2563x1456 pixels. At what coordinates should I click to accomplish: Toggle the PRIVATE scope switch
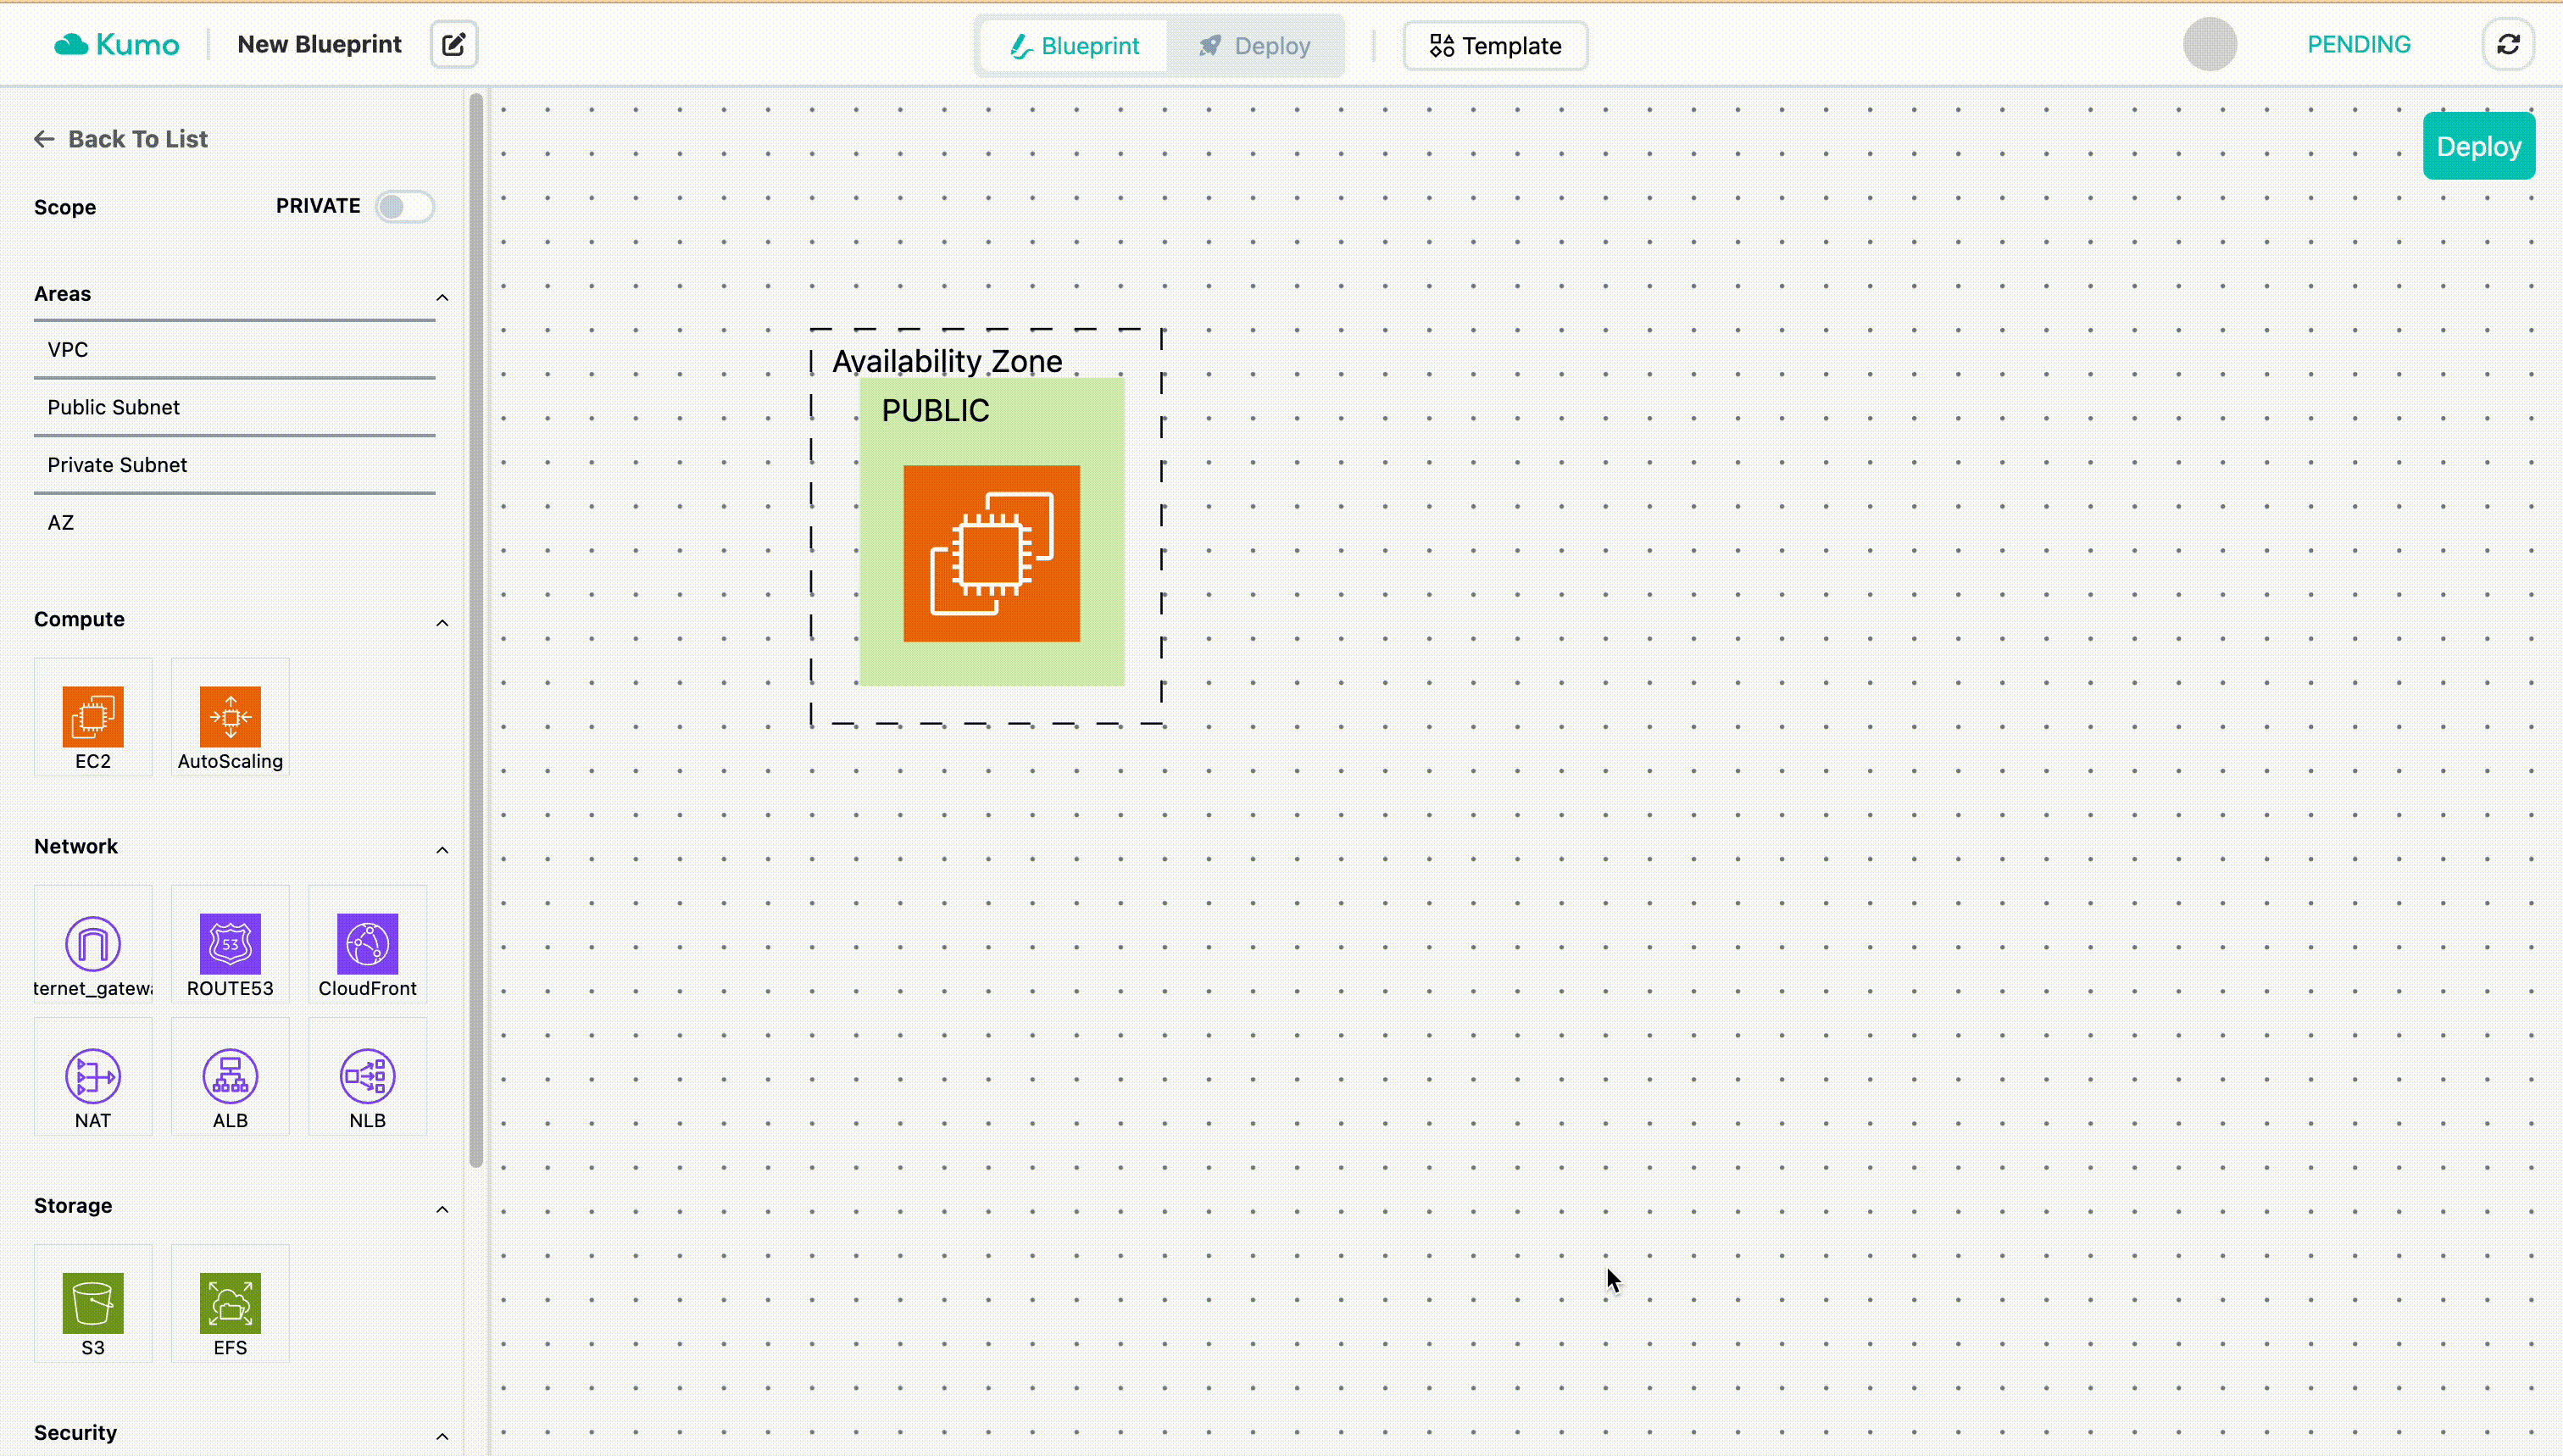click(404, 206)
